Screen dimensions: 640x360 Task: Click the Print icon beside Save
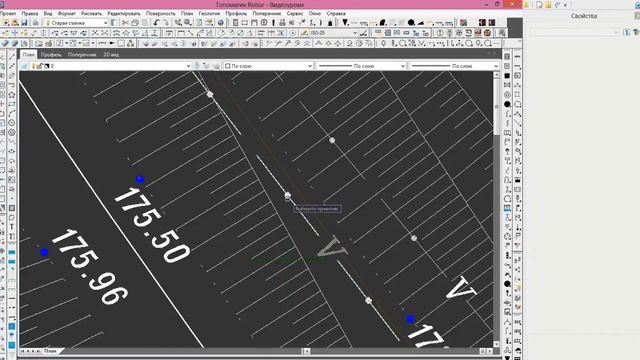(x=36, y=23)
